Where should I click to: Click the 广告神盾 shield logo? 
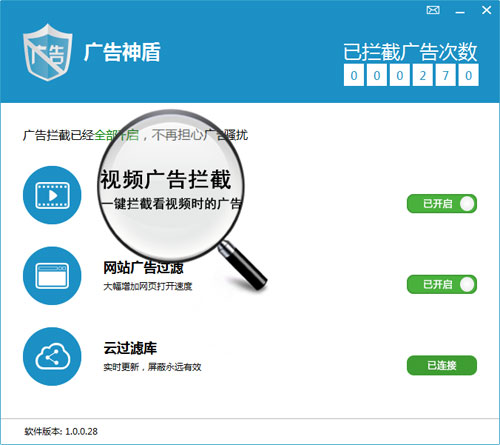click(47, 53)
